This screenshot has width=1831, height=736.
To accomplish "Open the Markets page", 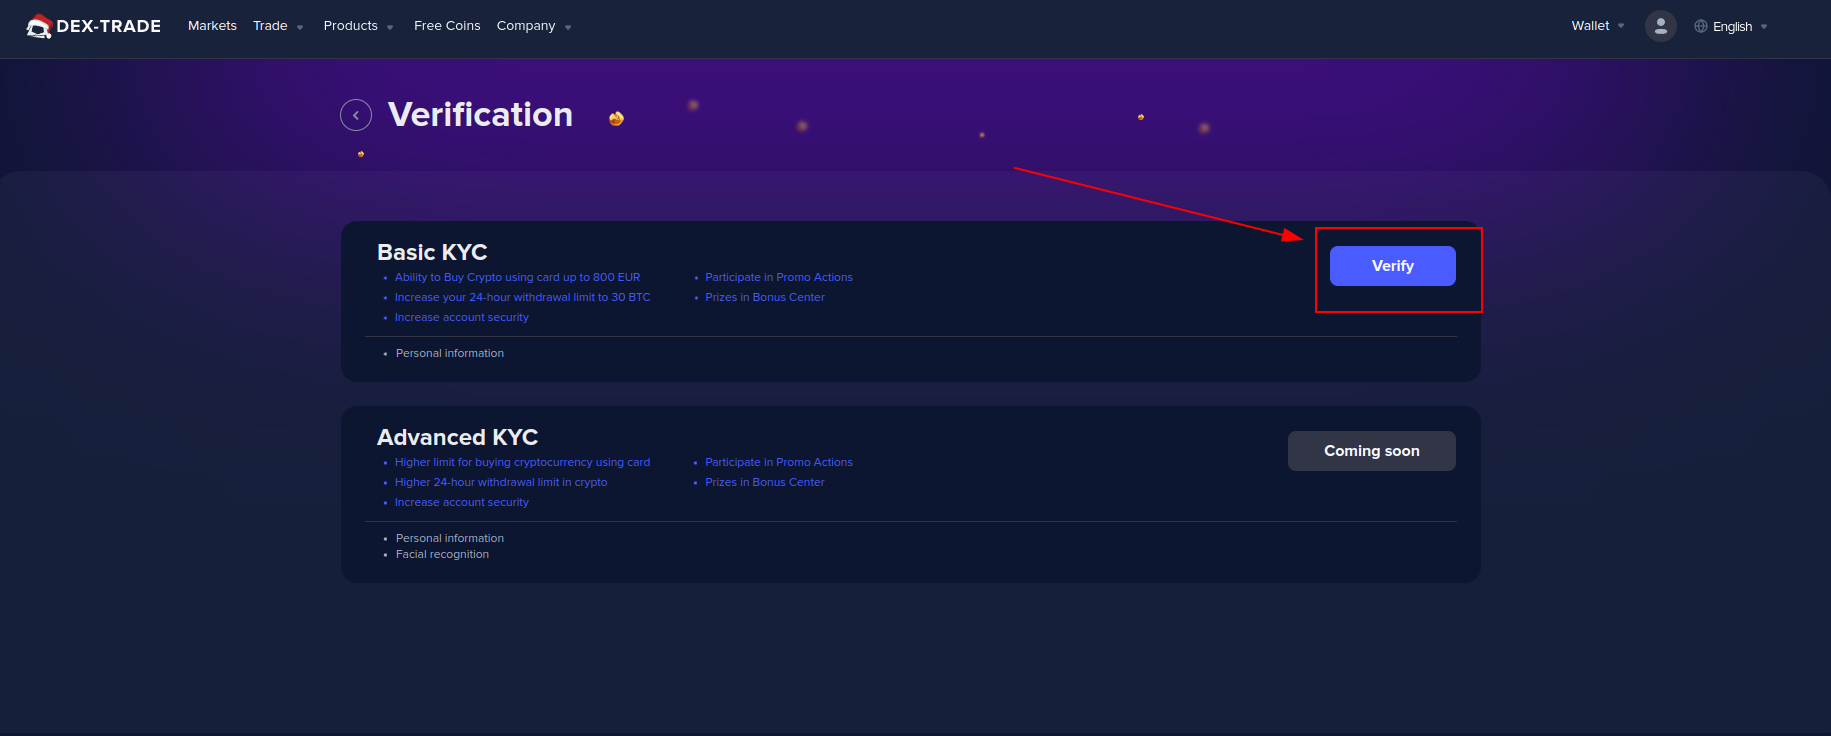I will [212, 26].
